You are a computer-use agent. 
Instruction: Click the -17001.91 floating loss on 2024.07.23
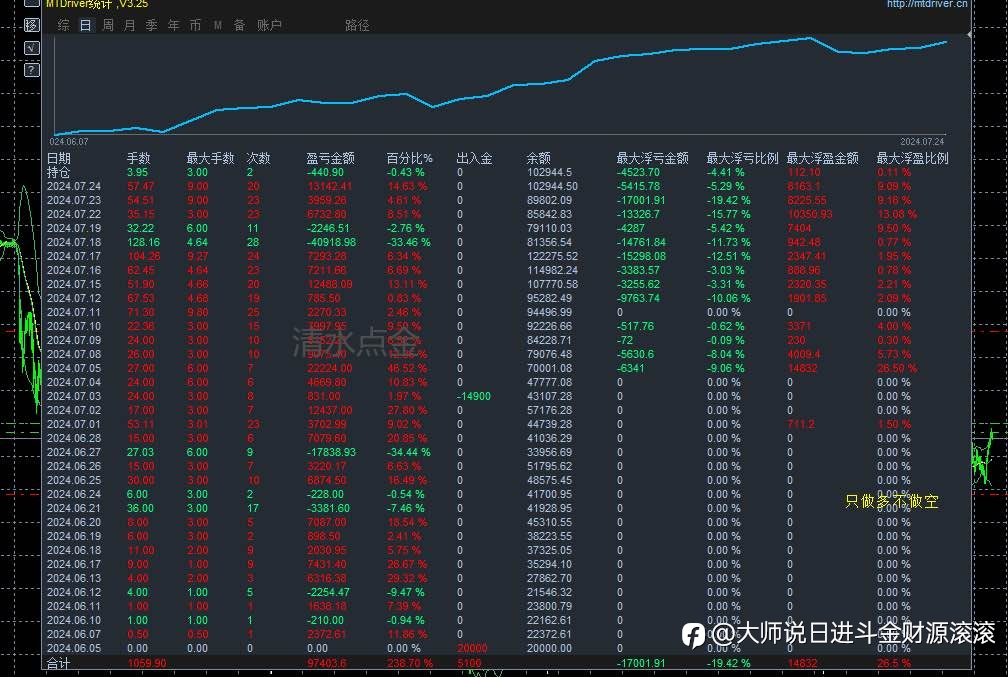click(641, 201)
